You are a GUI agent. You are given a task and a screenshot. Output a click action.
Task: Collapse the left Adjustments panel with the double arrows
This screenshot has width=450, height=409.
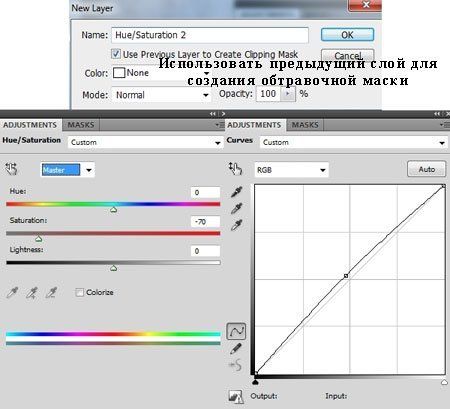pos(213,114)
